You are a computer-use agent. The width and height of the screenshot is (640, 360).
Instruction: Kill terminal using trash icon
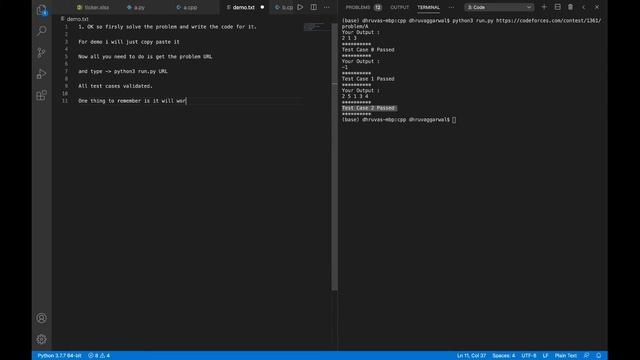pyautogui.click(x=571, y=7)
